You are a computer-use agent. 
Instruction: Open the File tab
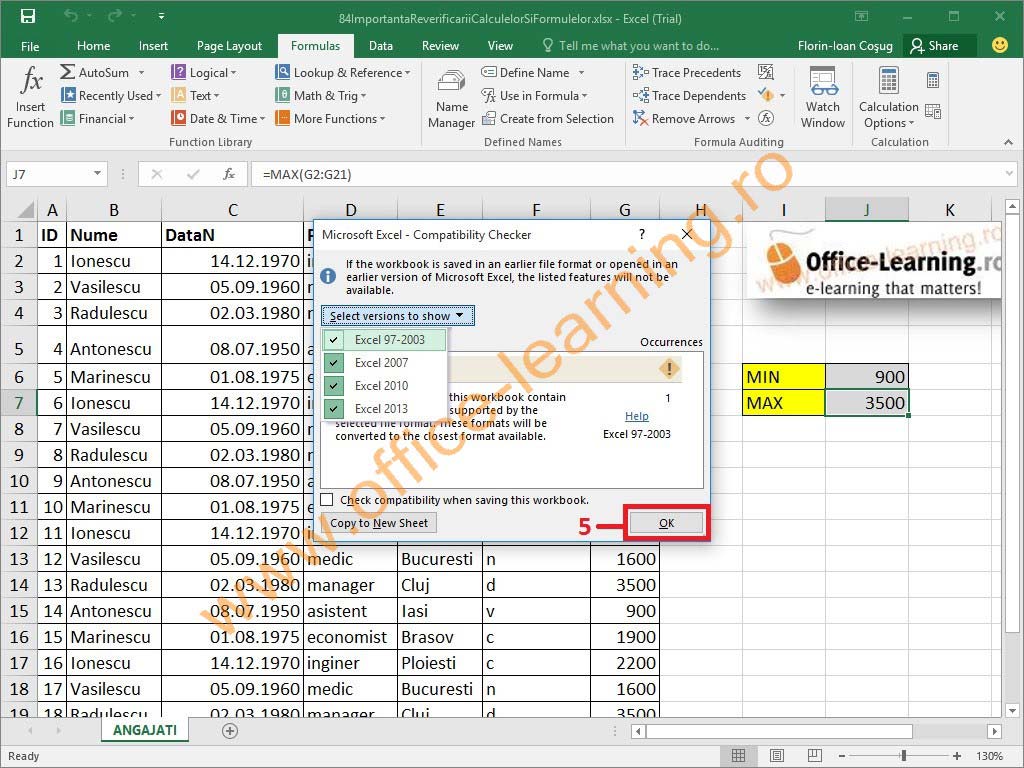coord(30,46)
